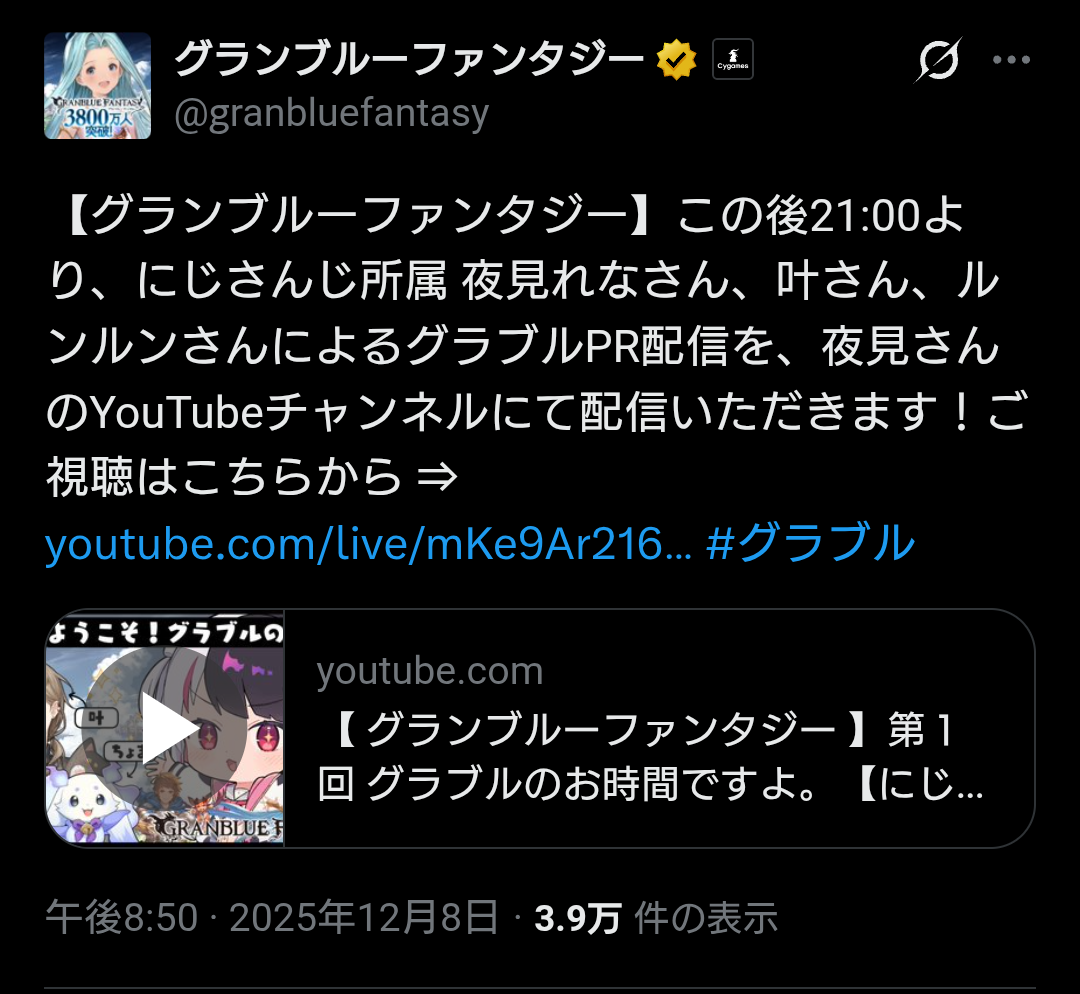
Task: Open the card title 第1回 グラブルのお時間ですよ
Action: pos(650,756)
